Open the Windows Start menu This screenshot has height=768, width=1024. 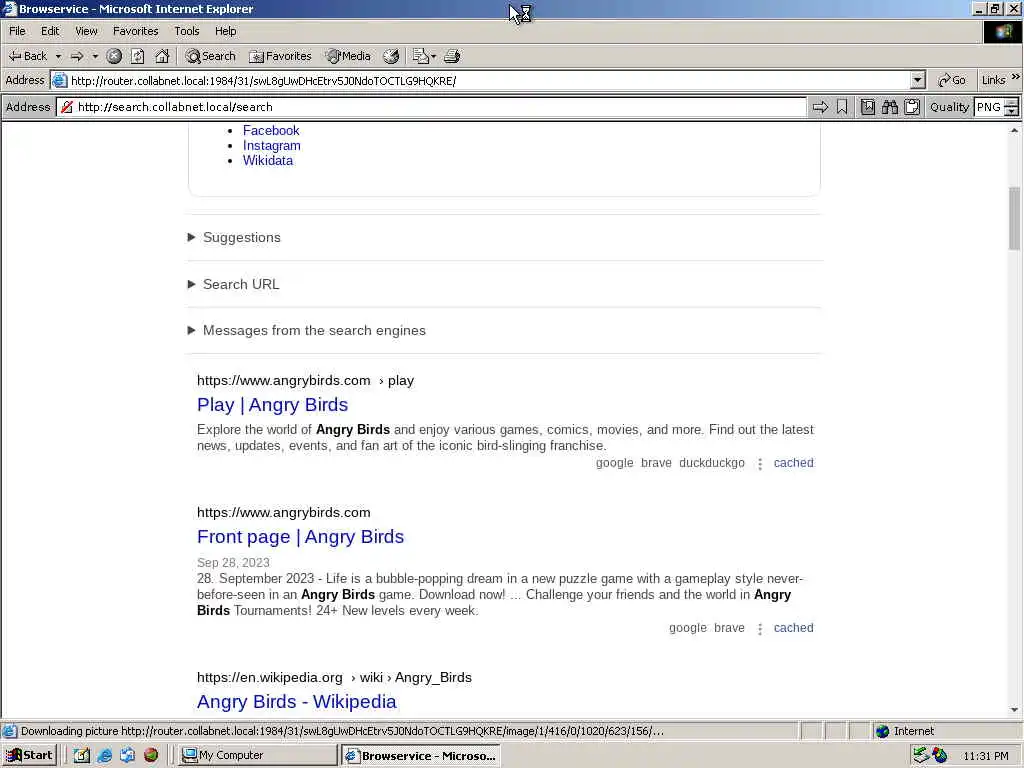coord(29,756)
